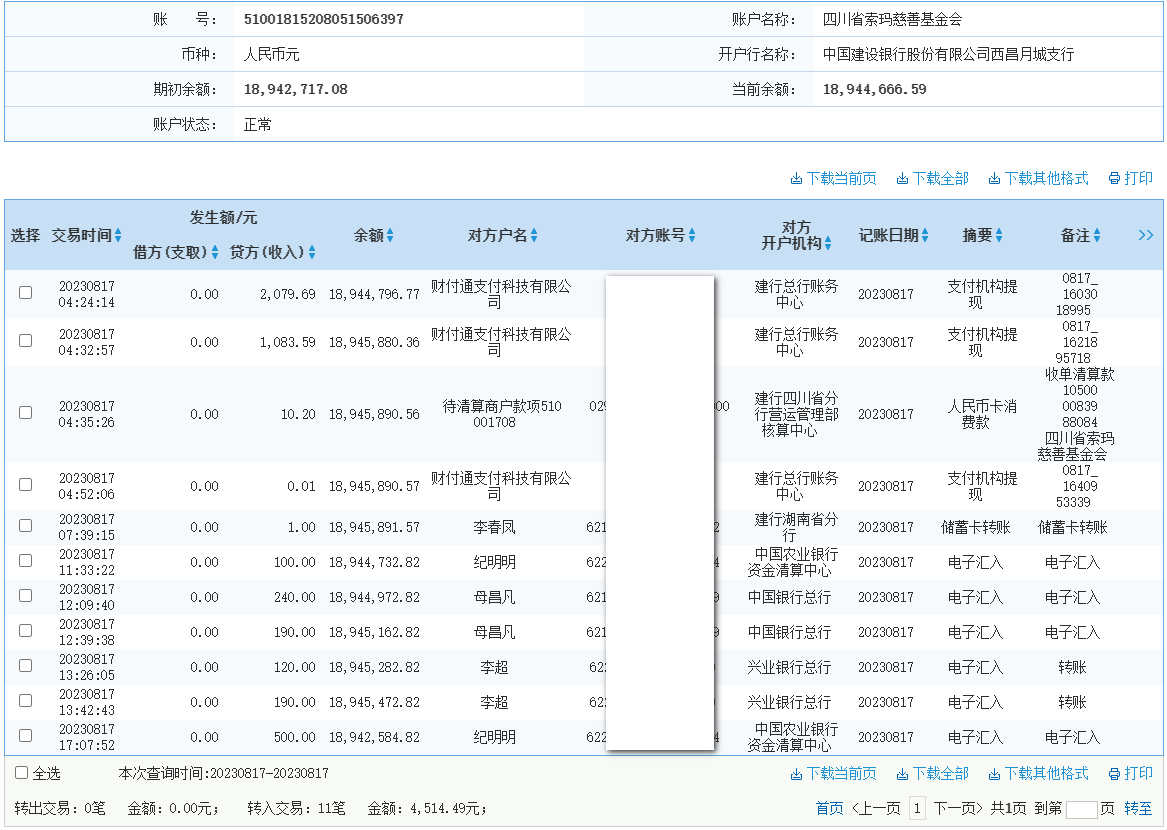
Task: Click 人民币卡消费款 summary cell
Action: pos(982,415)
